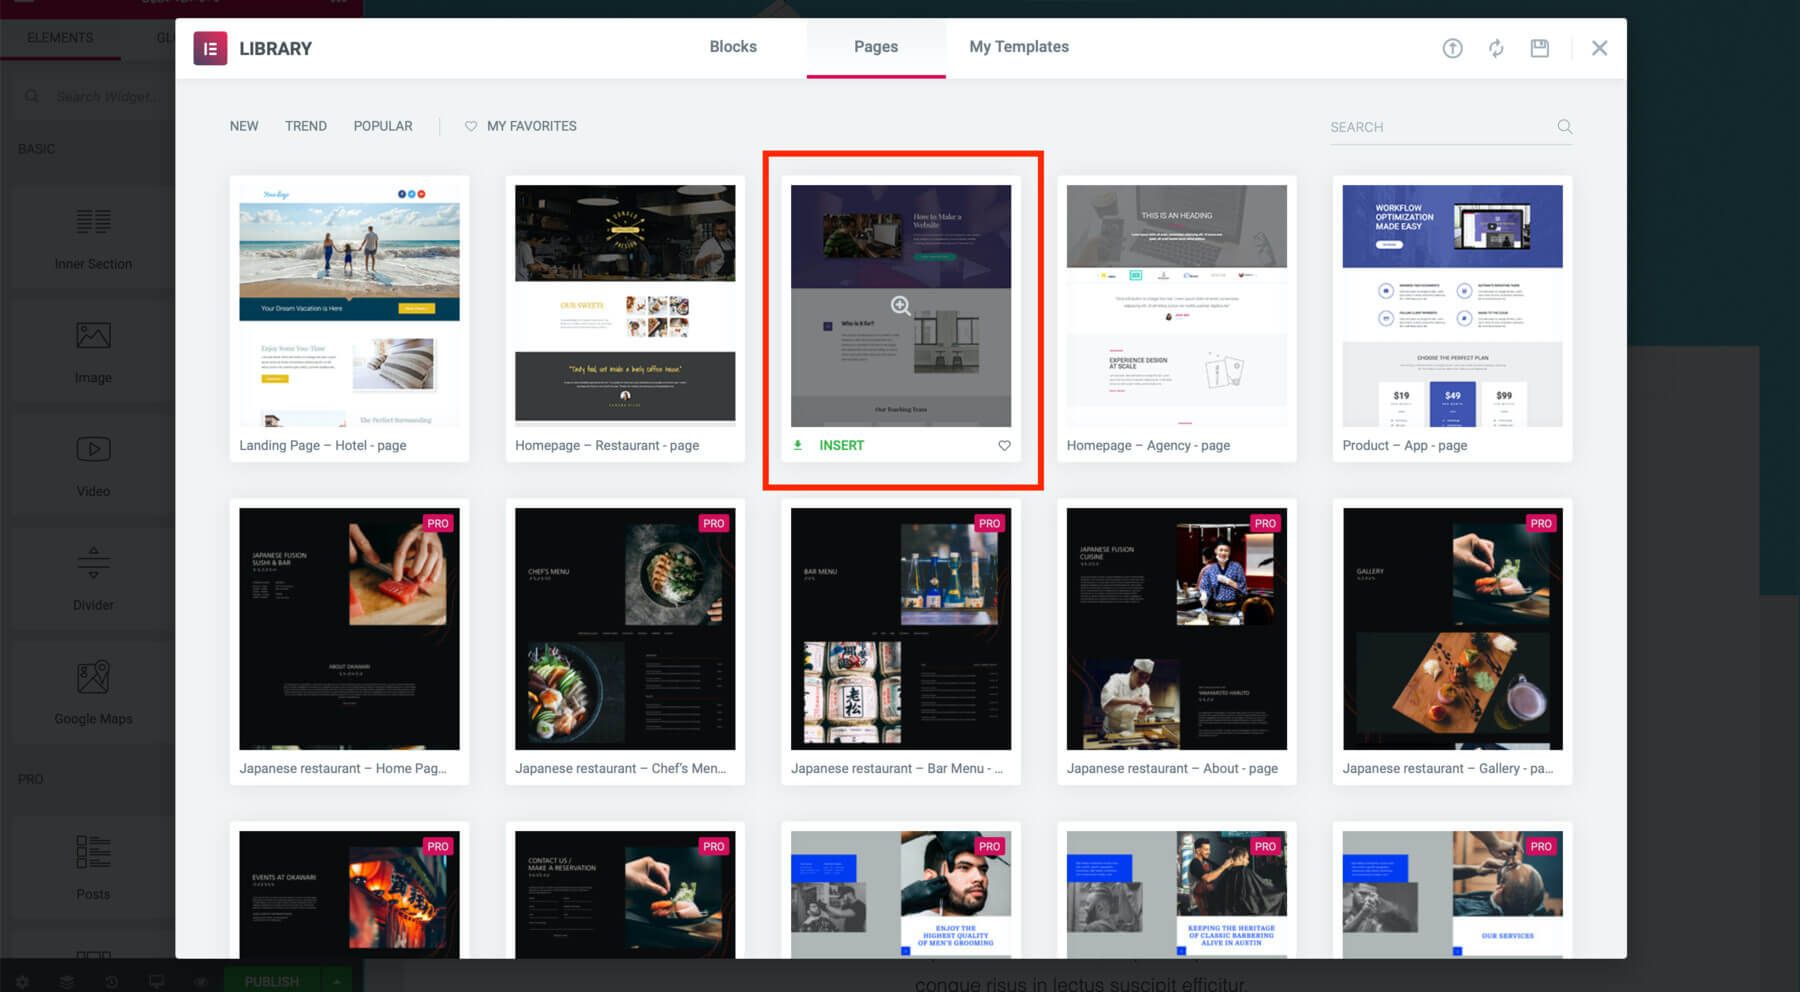1800x992 pixels.
Task: Expand save options arrow beside PUBLISH
Action: (337, 981)
